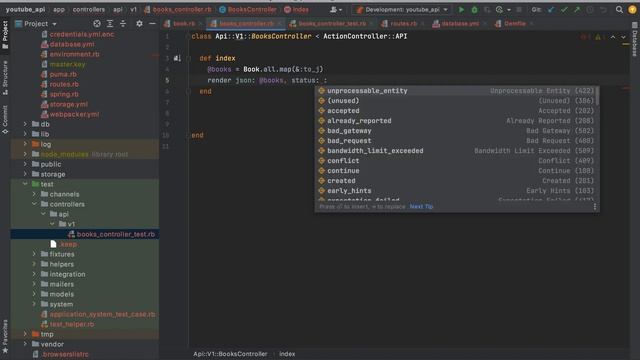
Task: Click the index method breadcrumb at top
Action: tap(296, 9)
